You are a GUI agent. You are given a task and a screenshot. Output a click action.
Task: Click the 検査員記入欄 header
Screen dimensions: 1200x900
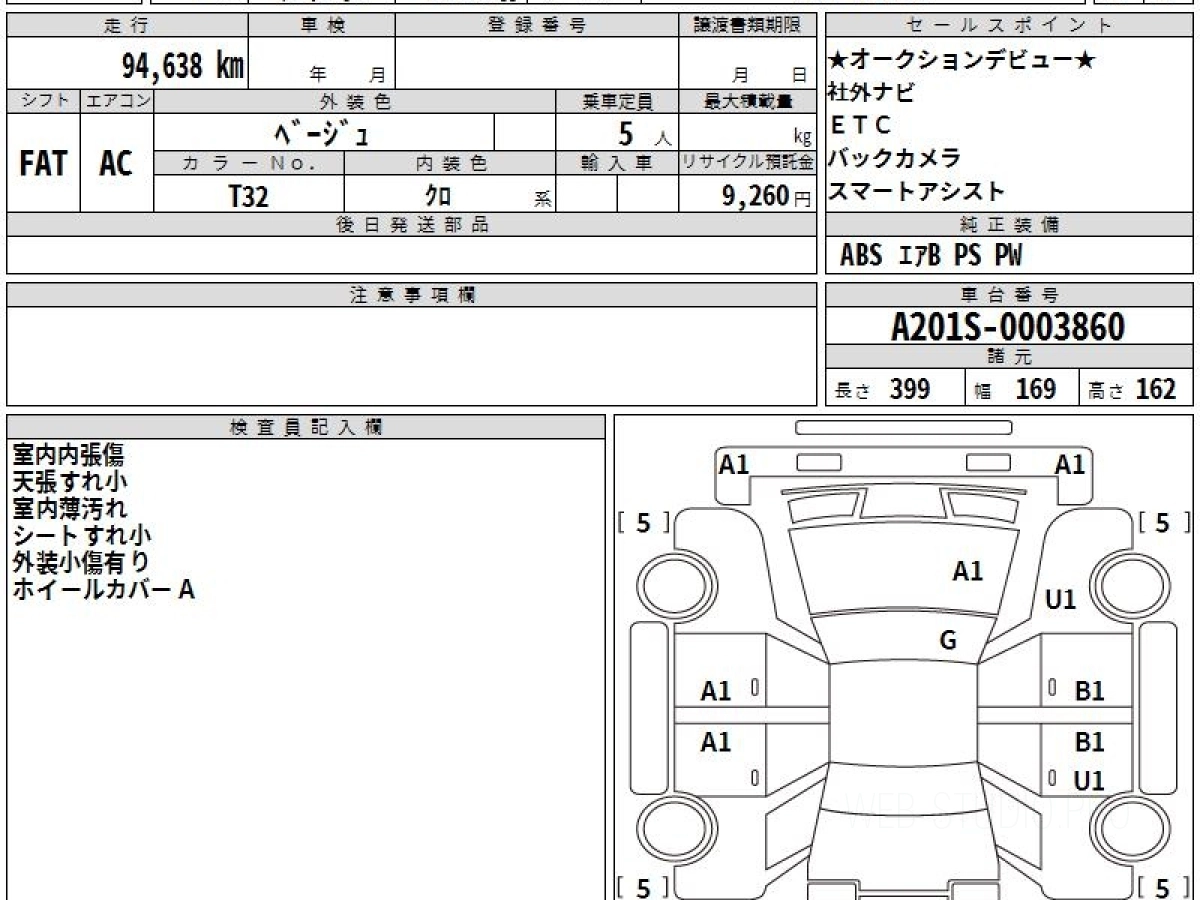[x=306, y=427]
